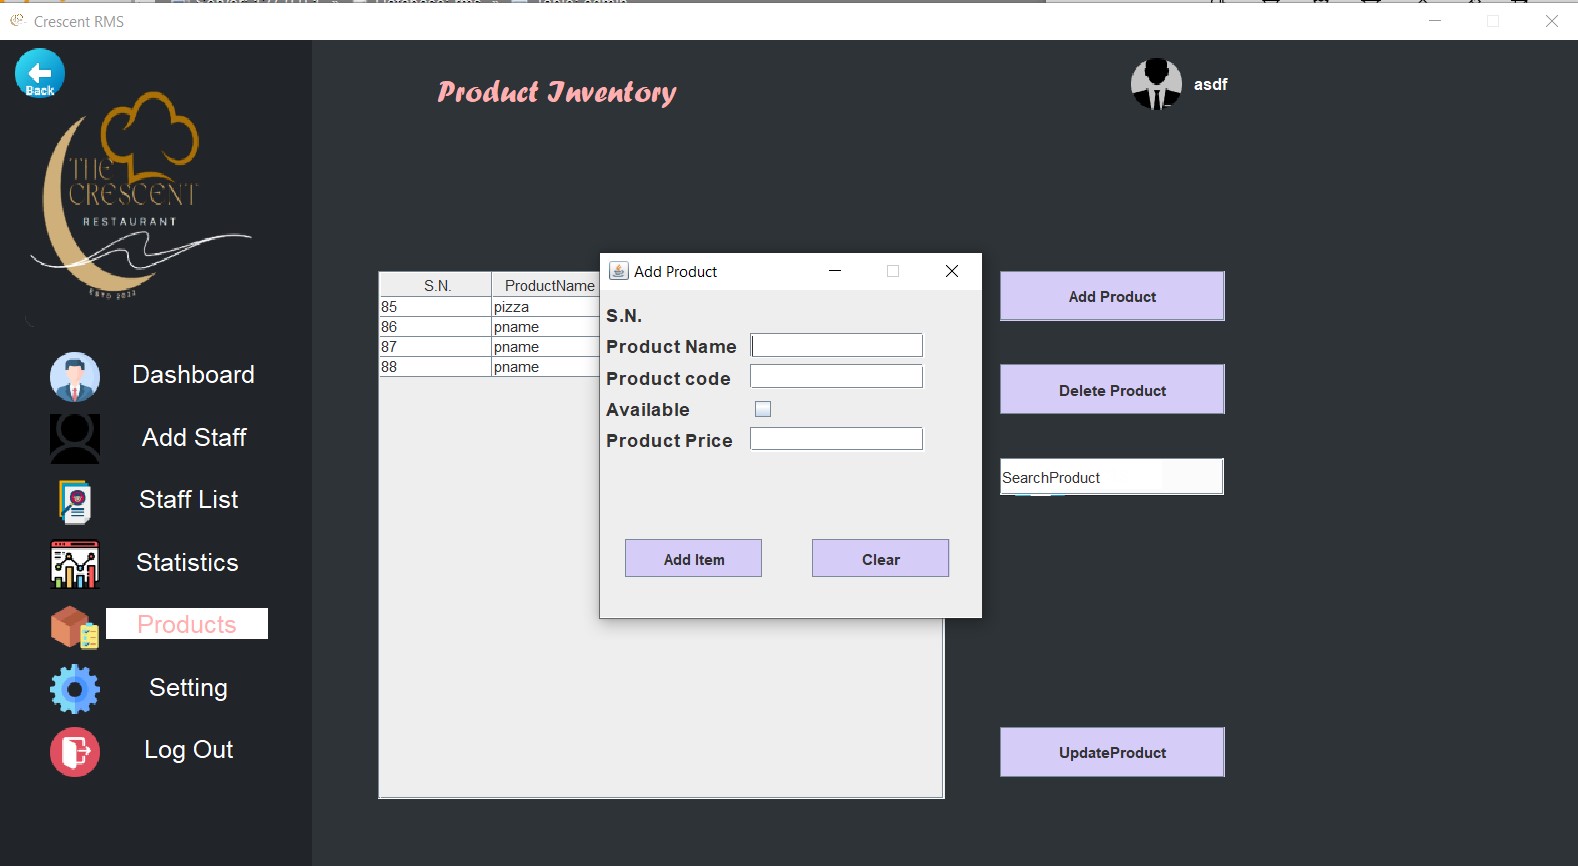
Task: Click the Staff List document icon
Action: [x=75, y=502]
